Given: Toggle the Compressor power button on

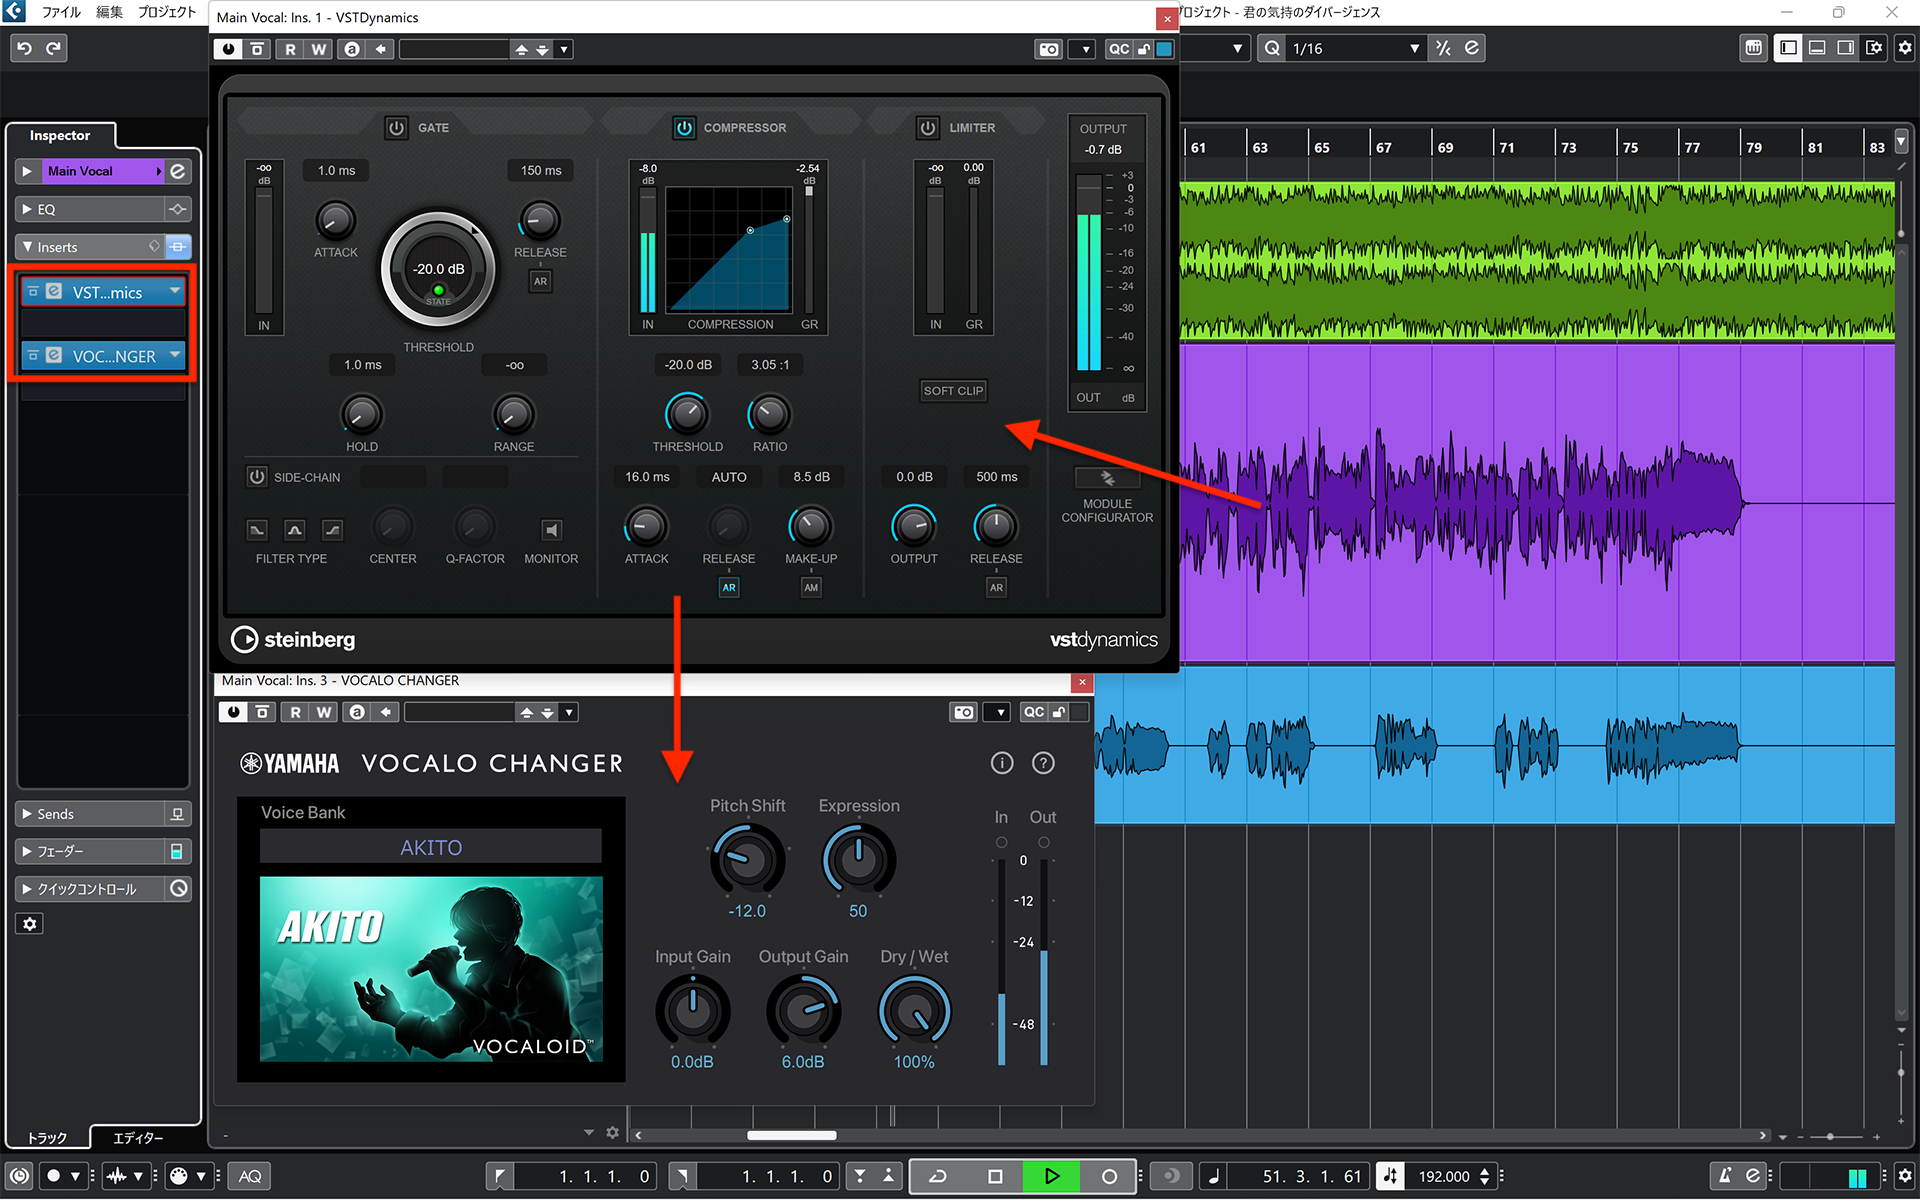Looking at the screenshot, I should coord(684,127).
